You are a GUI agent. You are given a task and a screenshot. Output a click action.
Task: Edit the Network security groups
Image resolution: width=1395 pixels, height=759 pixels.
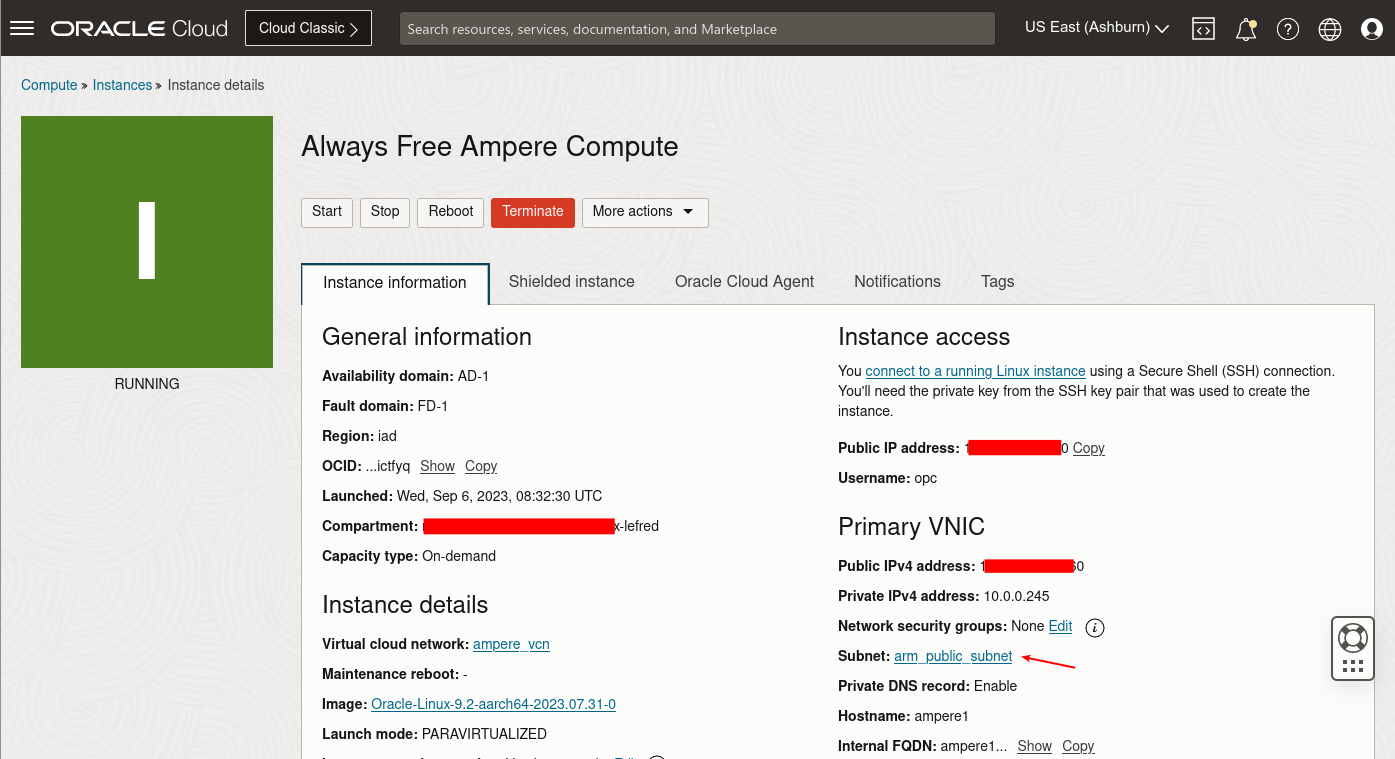click(x=1060, y=626)
